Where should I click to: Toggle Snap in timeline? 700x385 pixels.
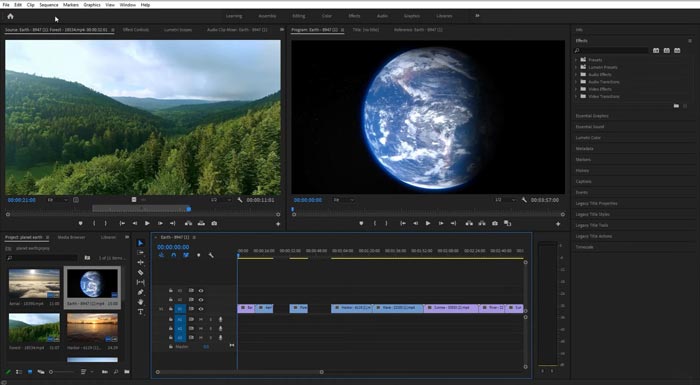click(174, 255)
